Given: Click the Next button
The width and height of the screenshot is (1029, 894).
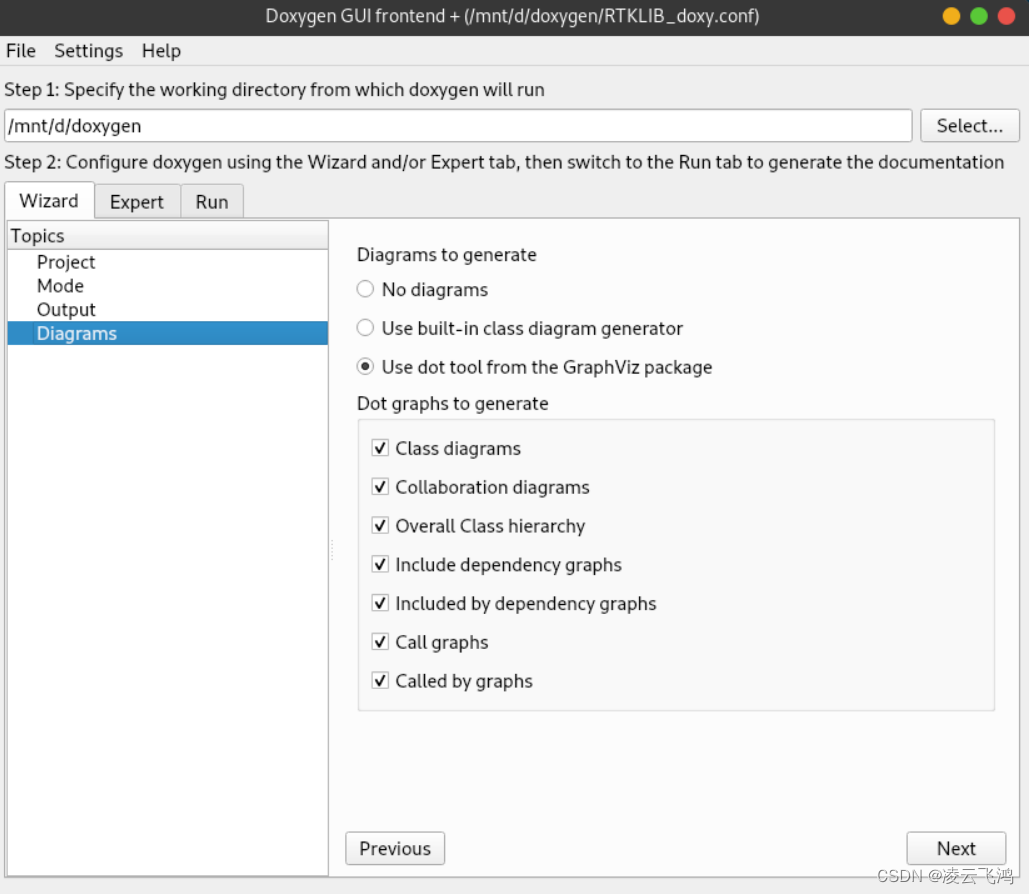Looking at the screenshot, I should coord(956,848).
